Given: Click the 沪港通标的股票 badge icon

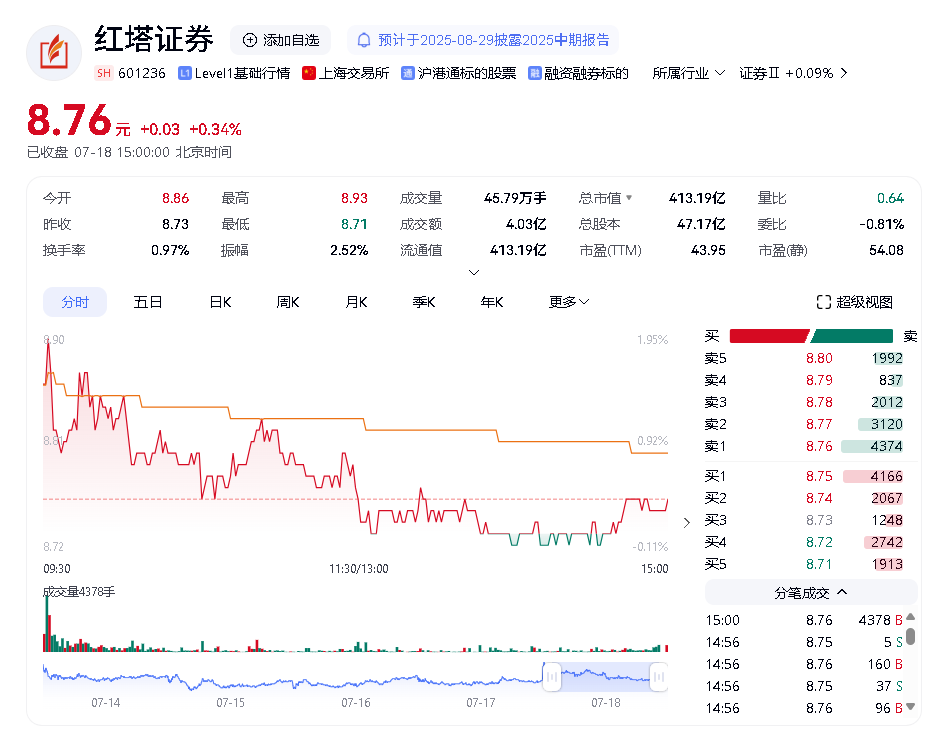Looking at the screenshot, I should 408,73.
